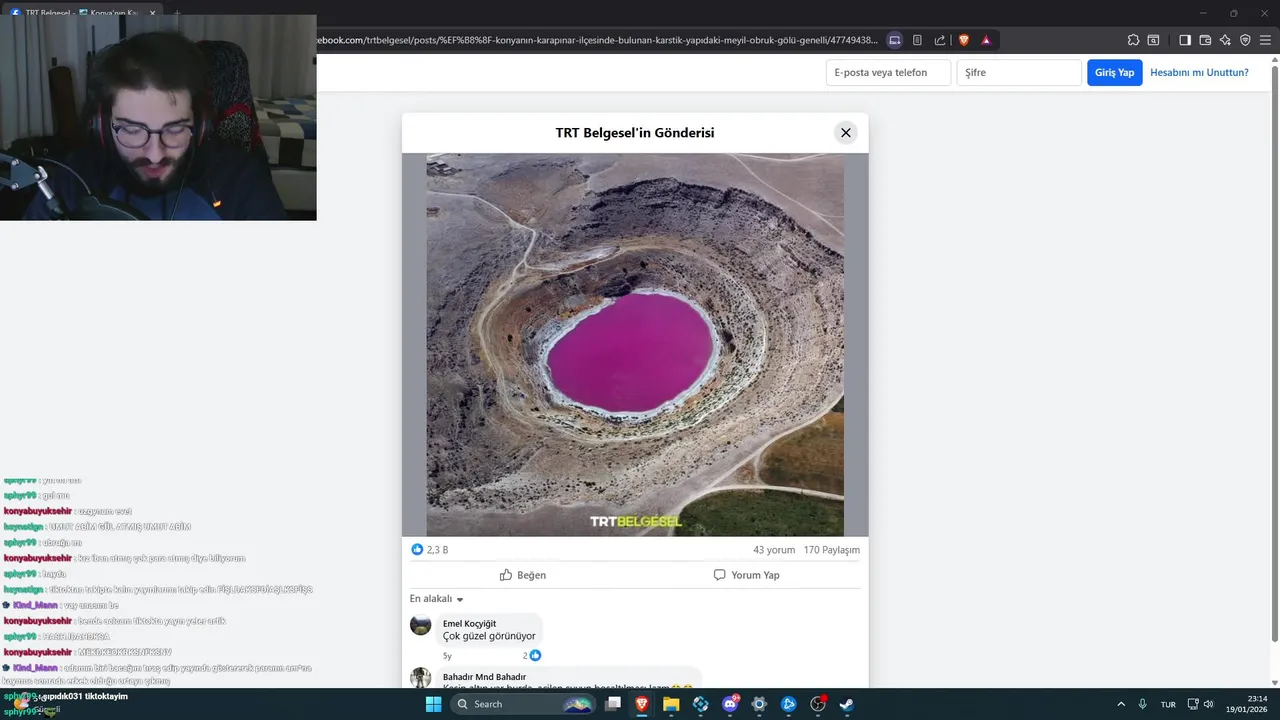Viewport: 1280px width, 720px height.
Task: Open the Discord taskbar icon
Action: (730, 704)
